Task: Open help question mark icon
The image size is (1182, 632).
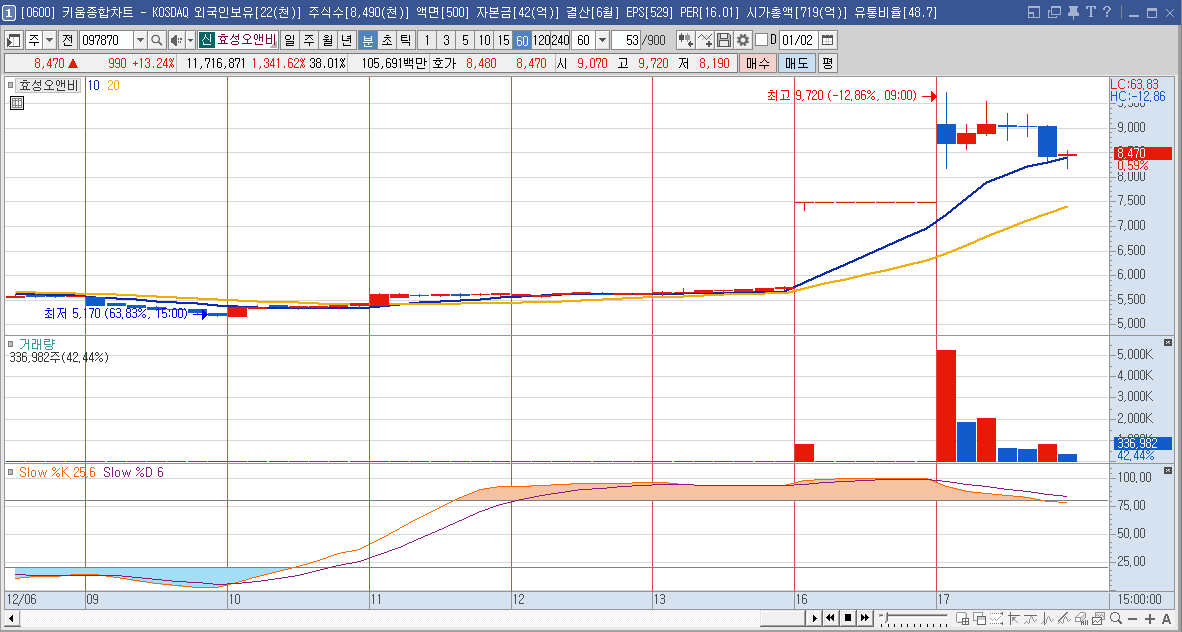Action: click(x=1107, y=12)
